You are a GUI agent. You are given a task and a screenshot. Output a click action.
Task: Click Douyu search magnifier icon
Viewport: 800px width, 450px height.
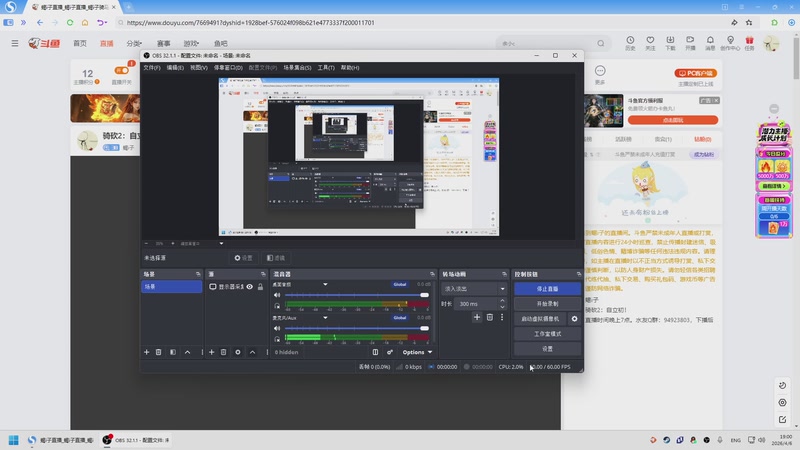click(x=601, y=43)
